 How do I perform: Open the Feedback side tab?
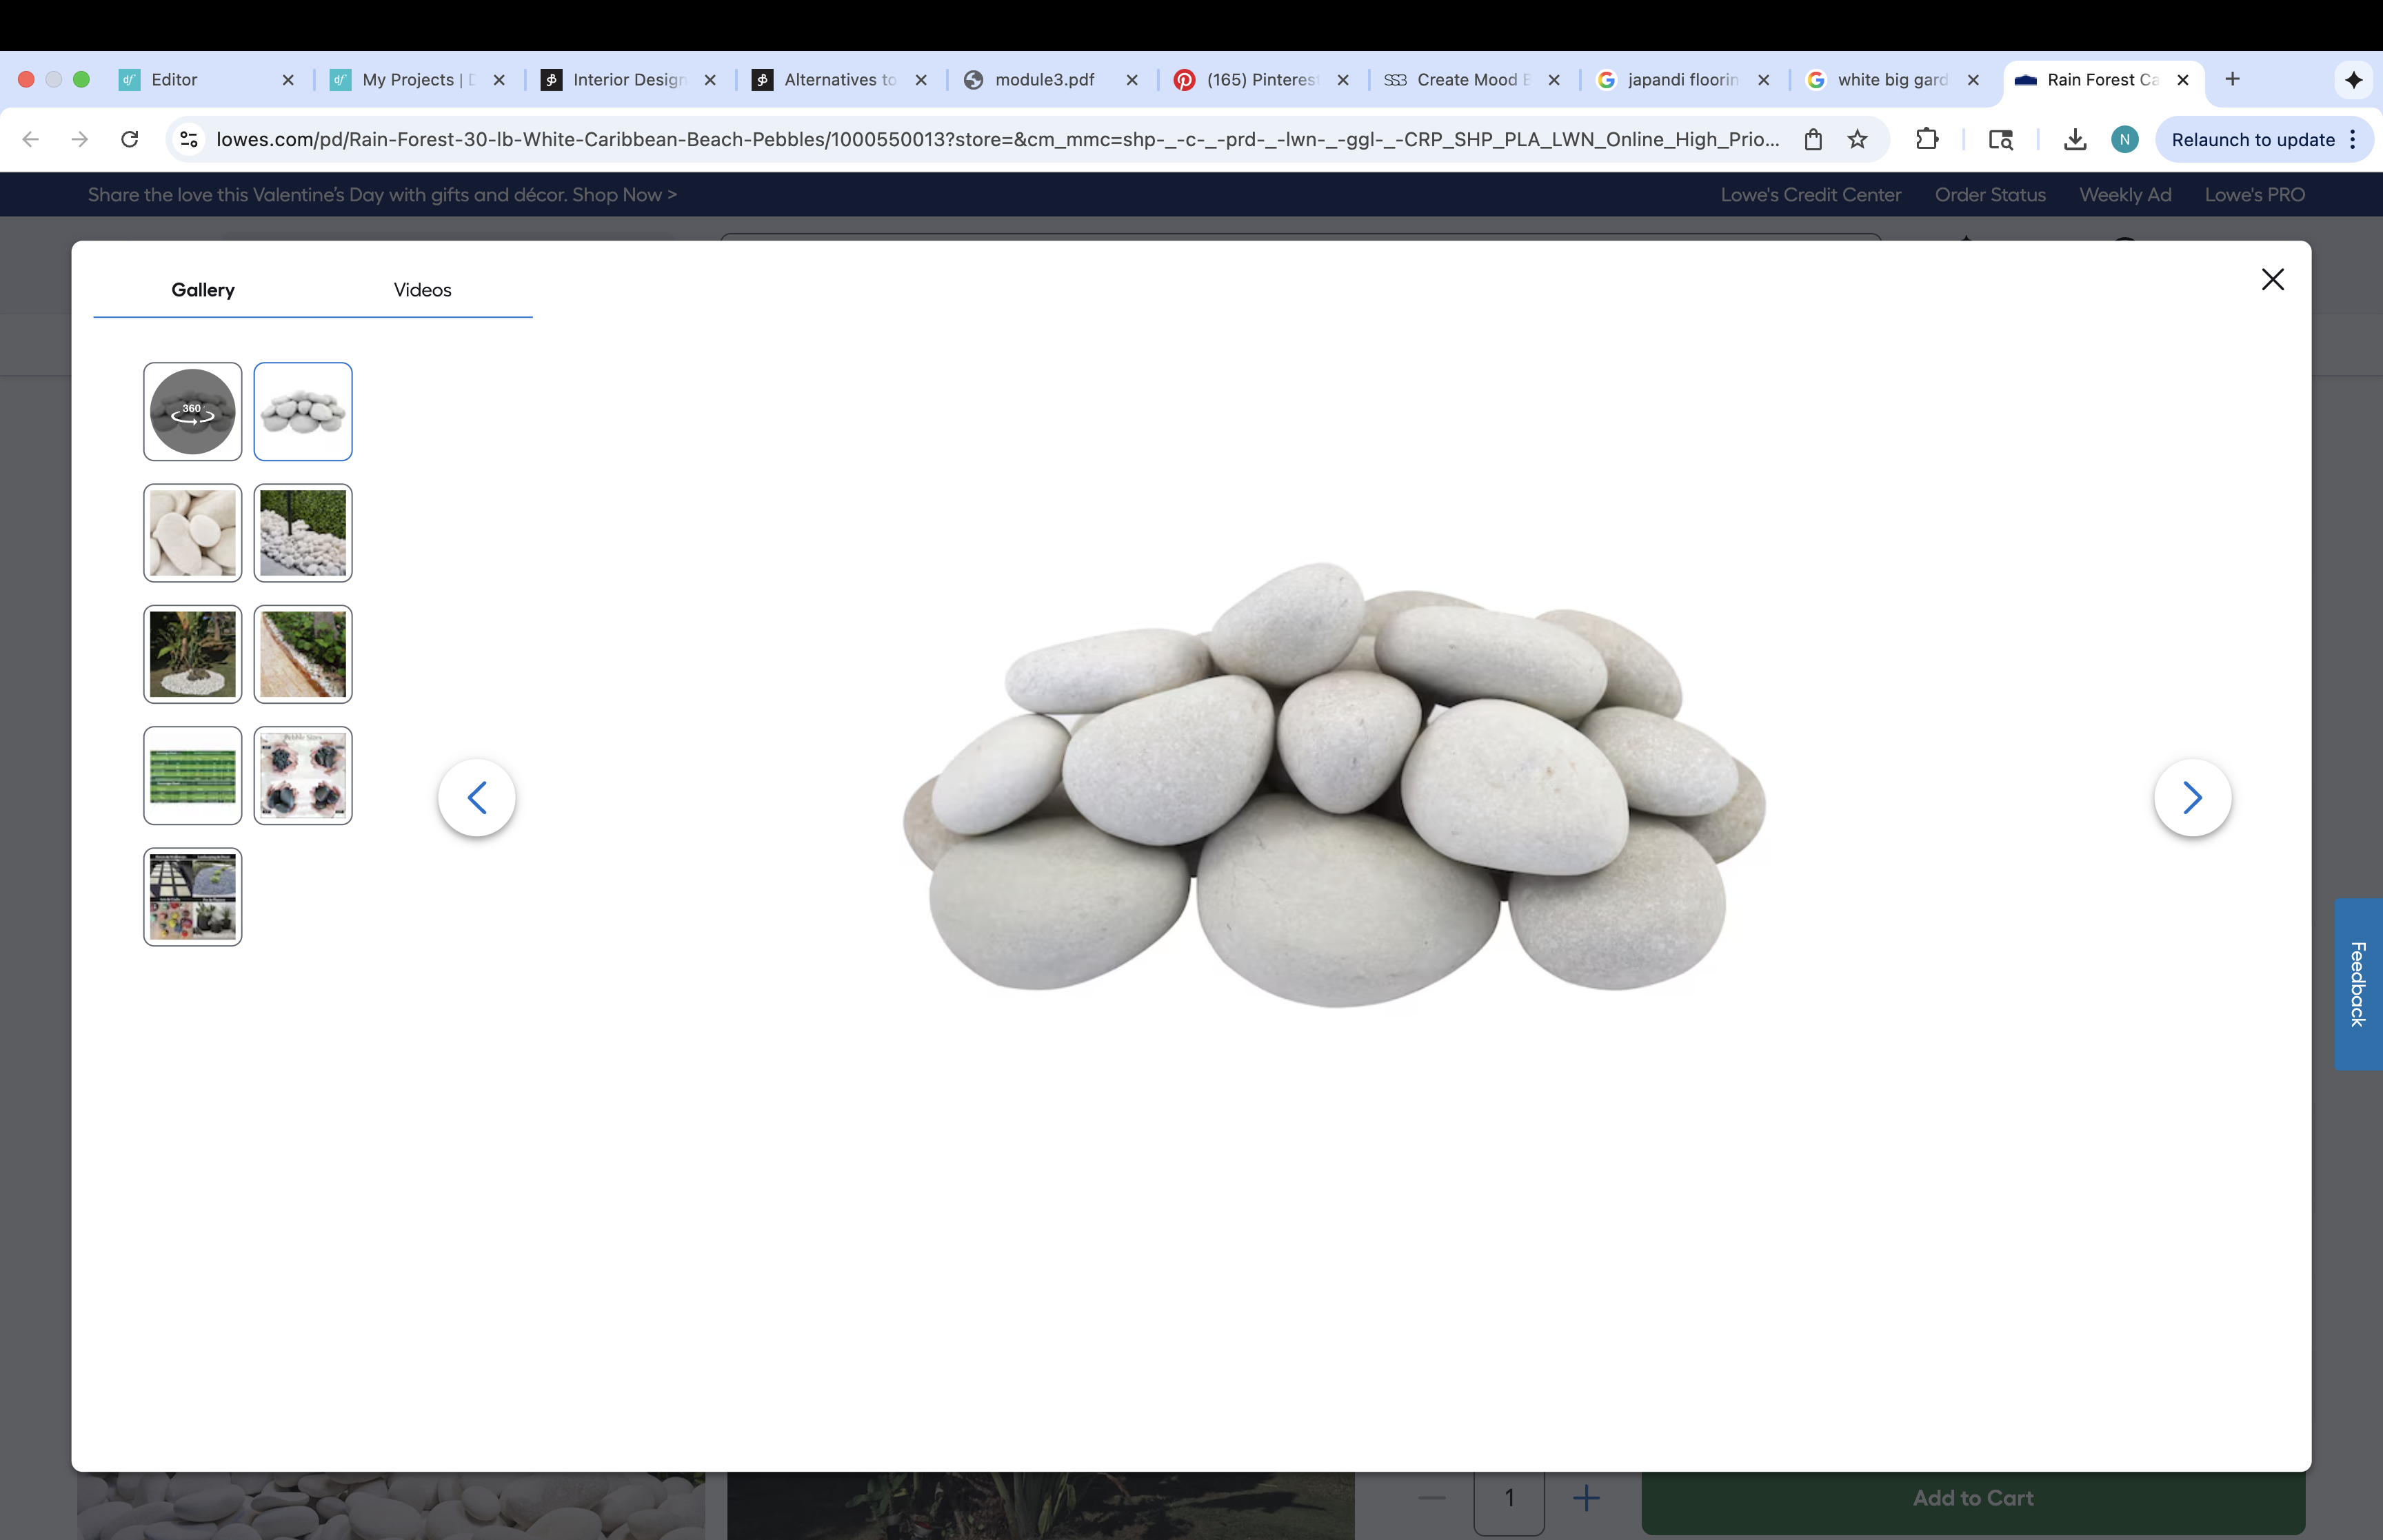tap(2358, 984)
